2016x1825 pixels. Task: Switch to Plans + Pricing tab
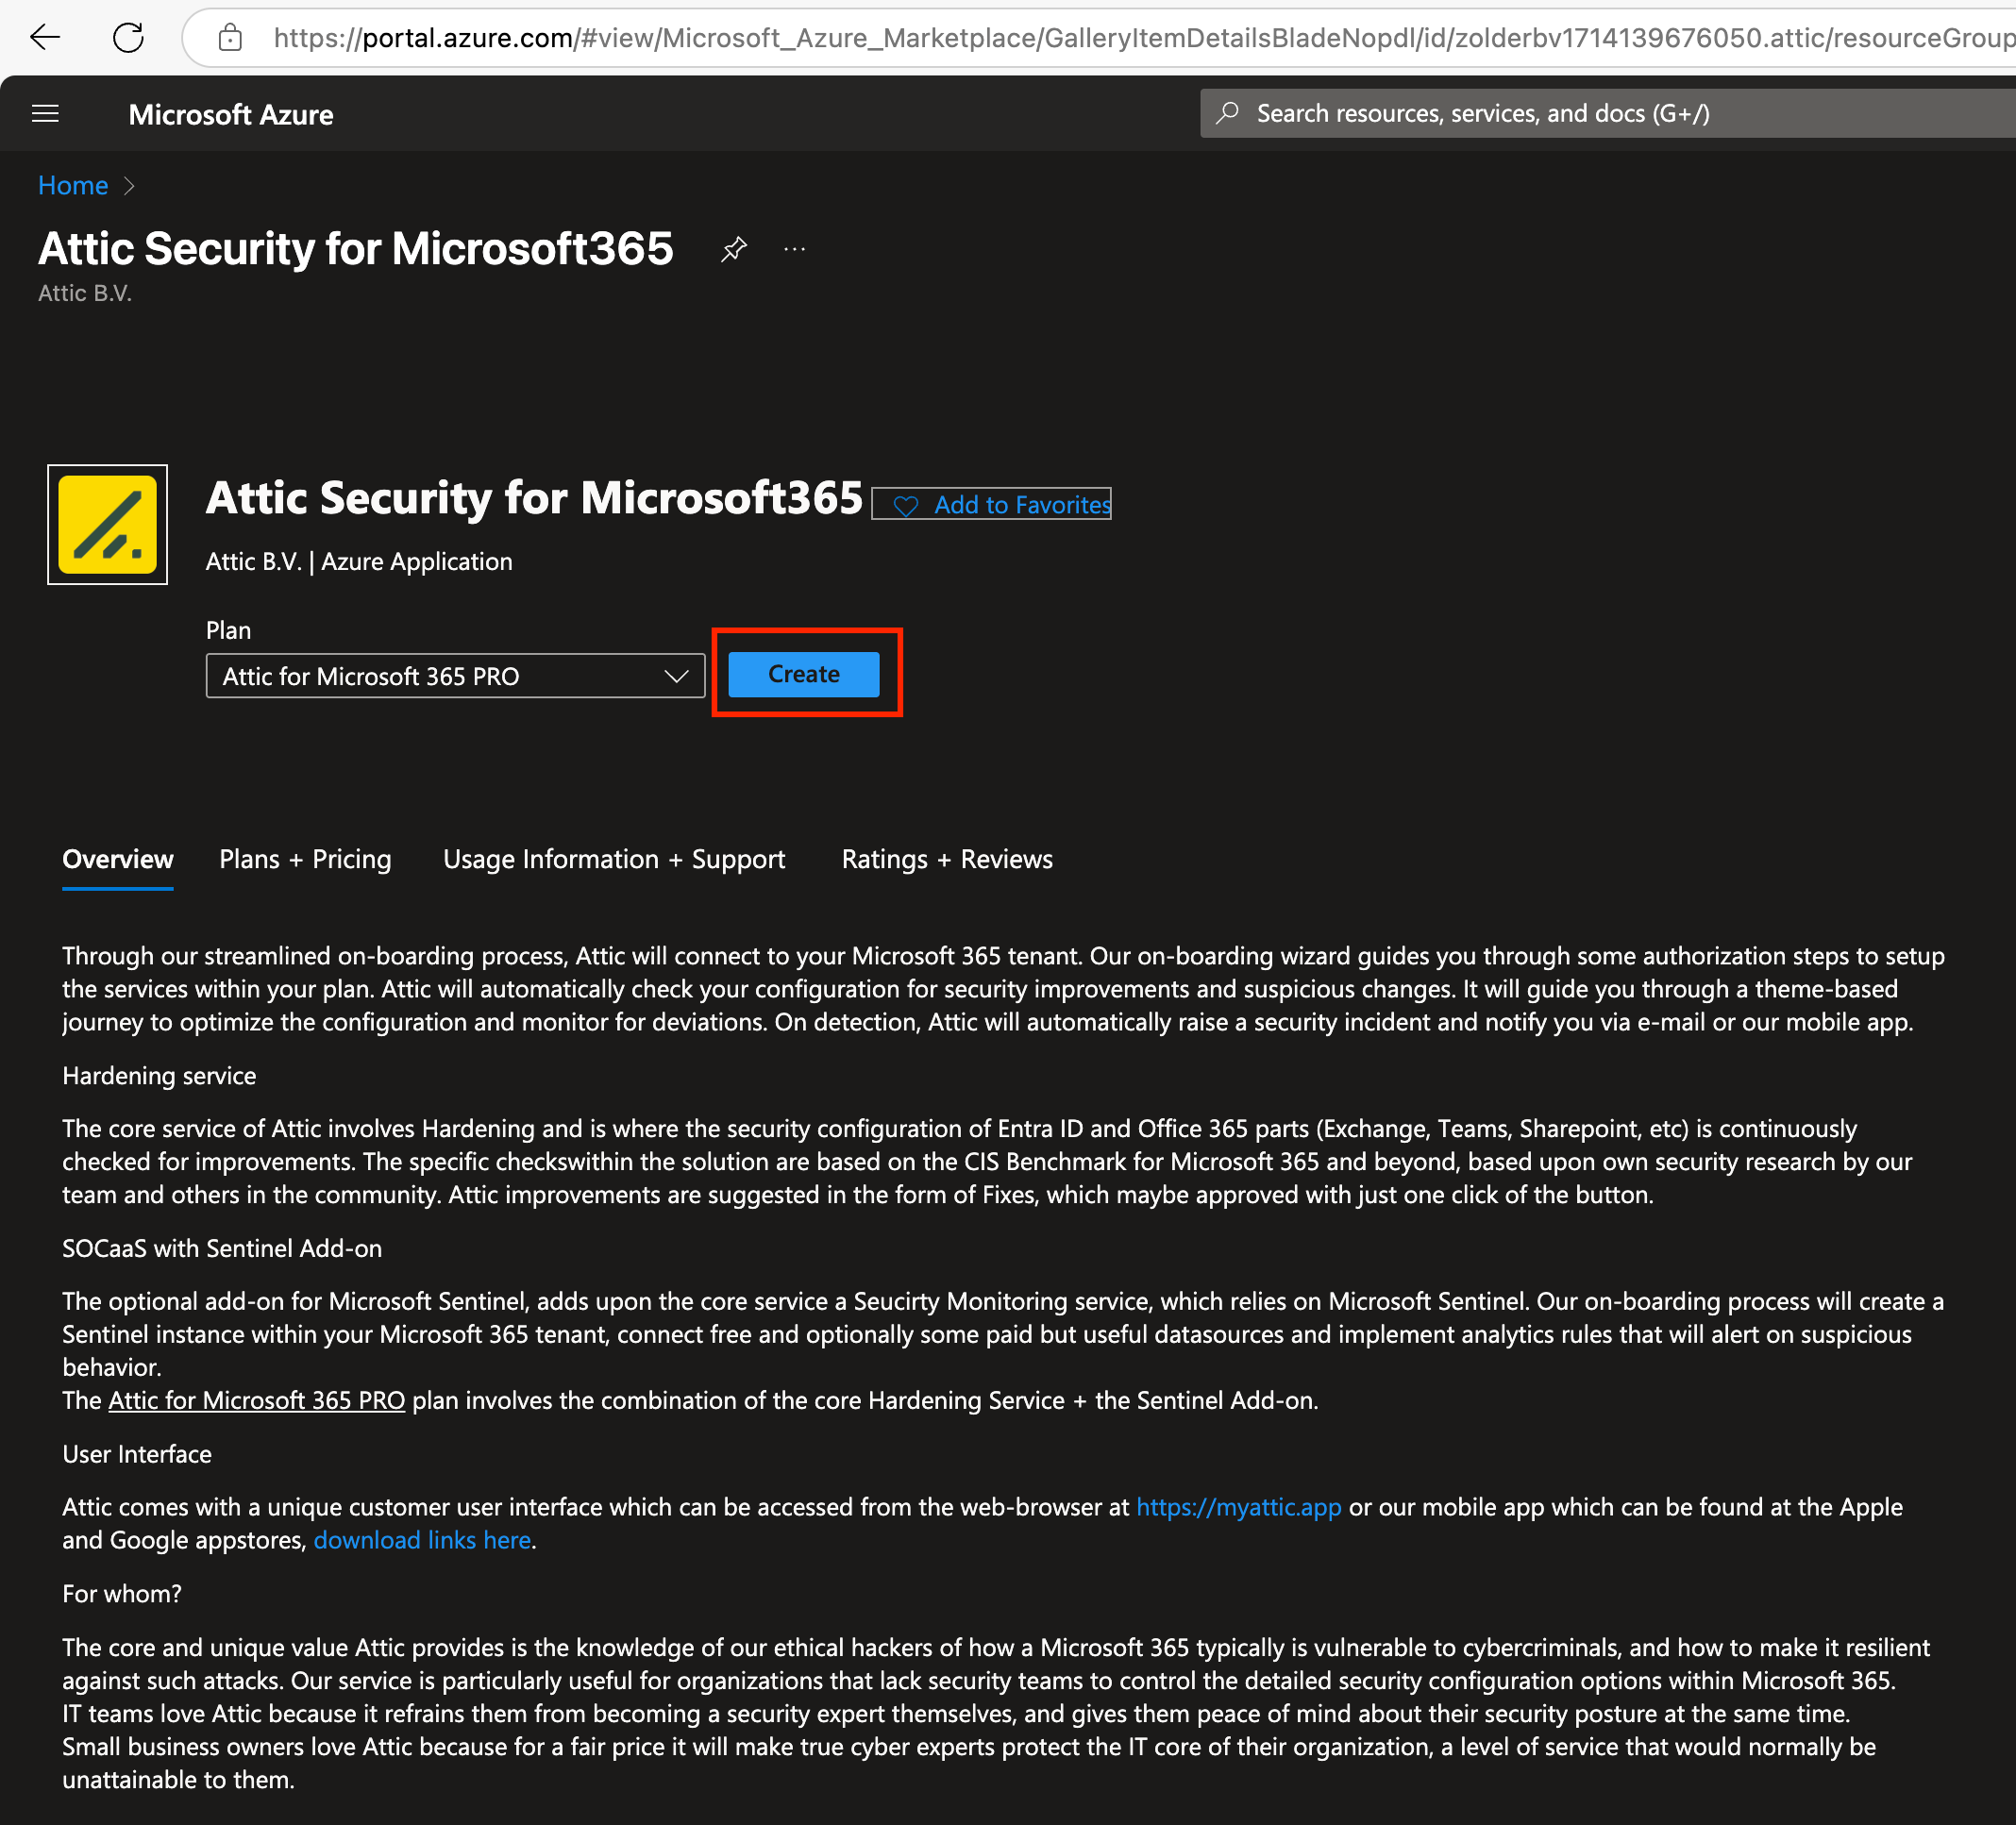click(305, 859)
